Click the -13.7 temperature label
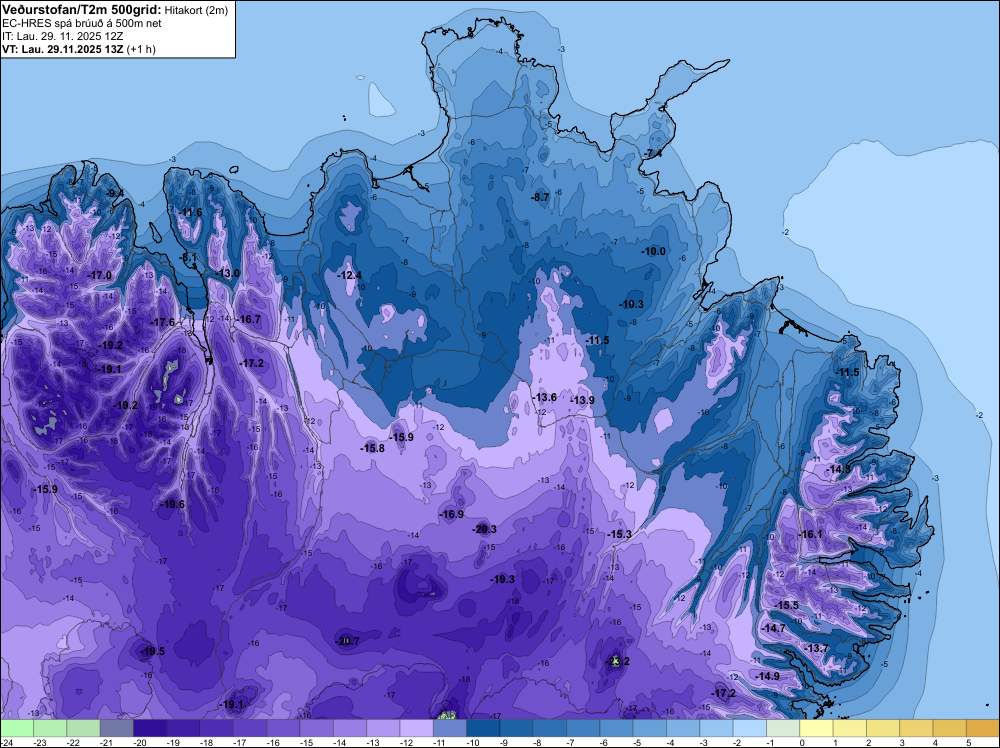The height and width of the screenshot is (748, 1000). pyautogui.click(x=817, y=648)
